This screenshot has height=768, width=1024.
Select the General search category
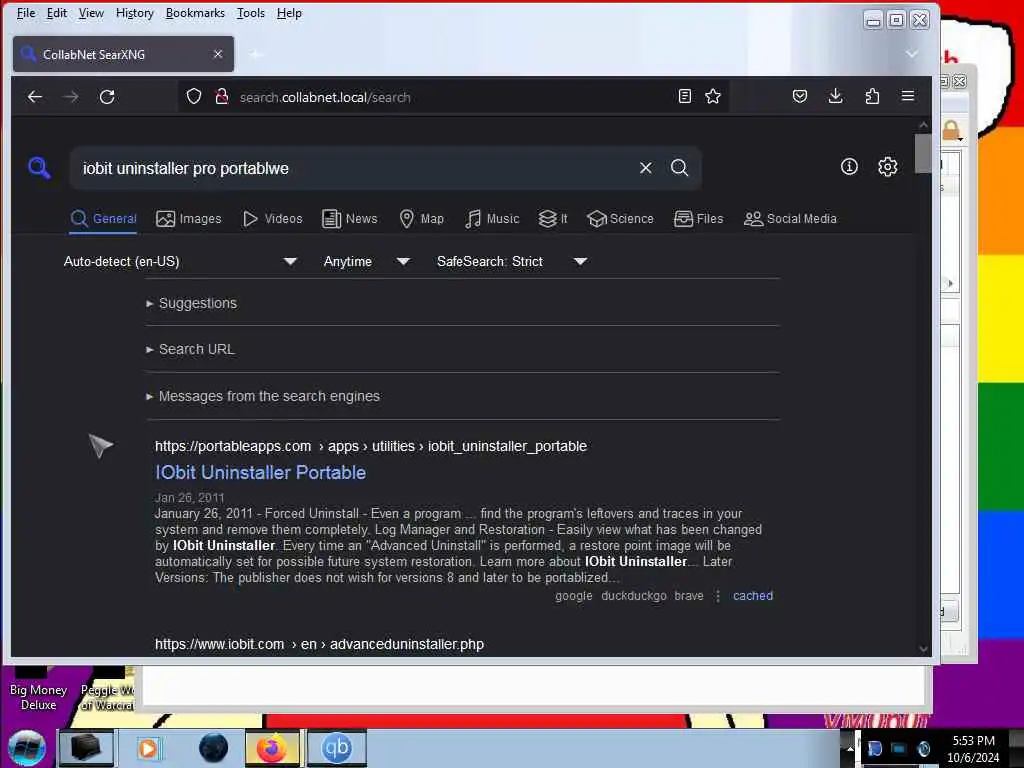104,219
